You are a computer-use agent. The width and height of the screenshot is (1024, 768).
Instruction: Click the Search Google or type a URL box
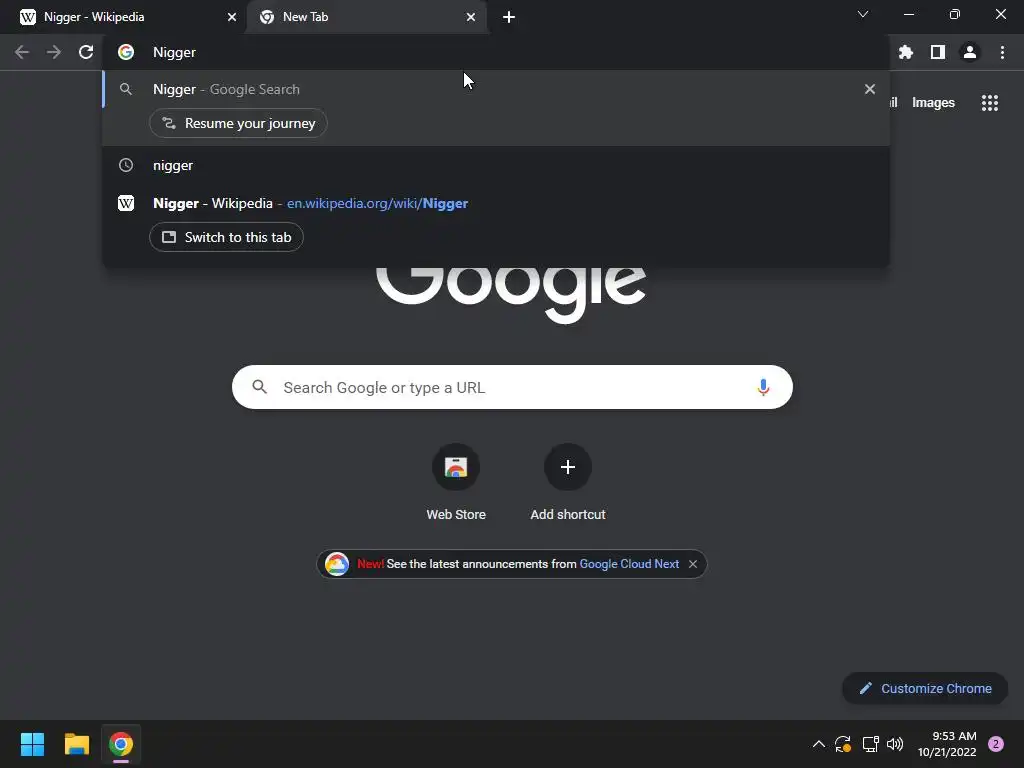click(x=513, y=387)
